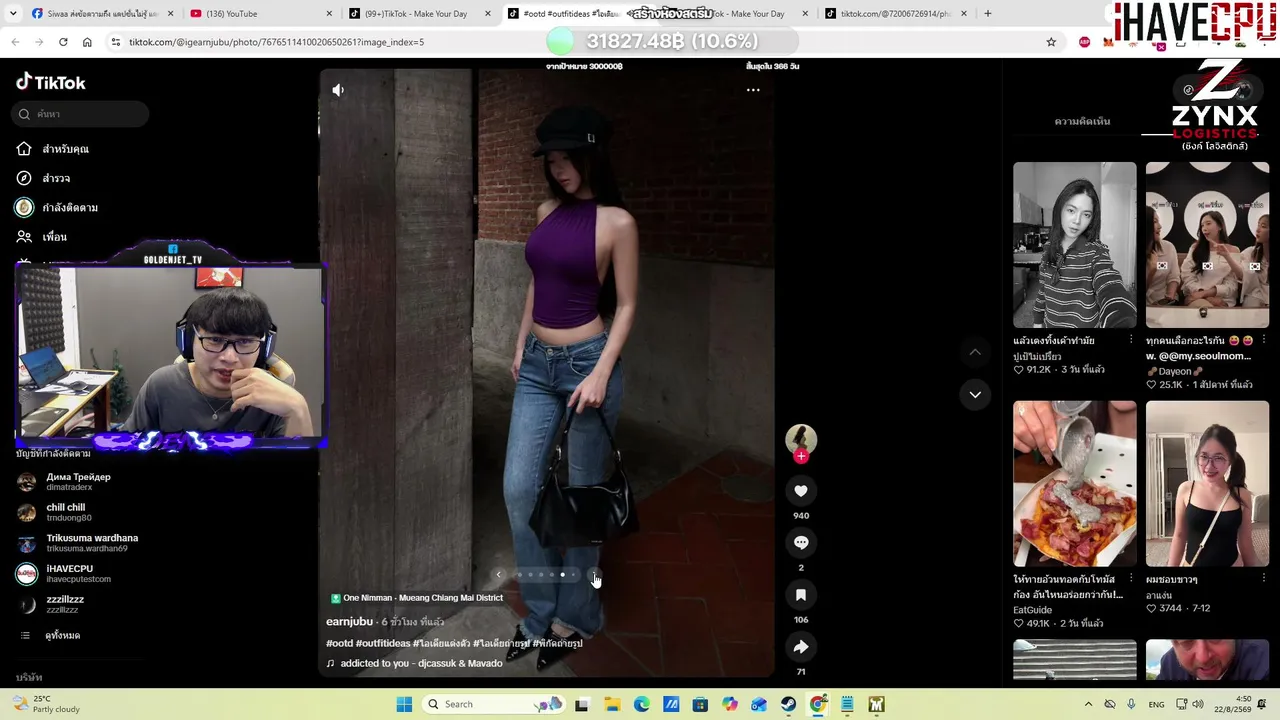
Task: Open the three women in white video thumbnail
Action: click(1207, 245)
